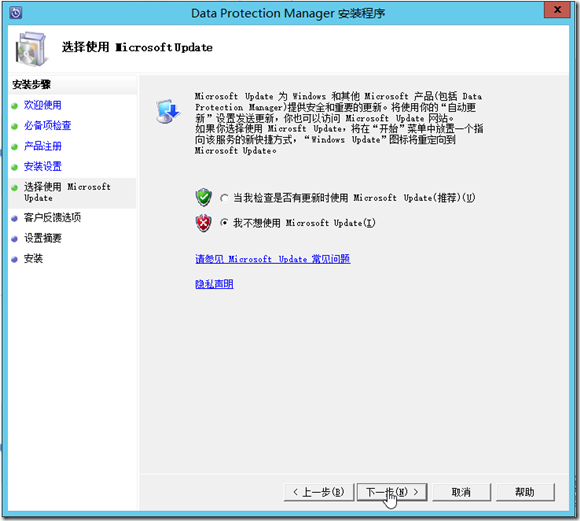The image size is (580, 521).
Task: Select the 客户反馈选项 step
Action: (52, 218)
